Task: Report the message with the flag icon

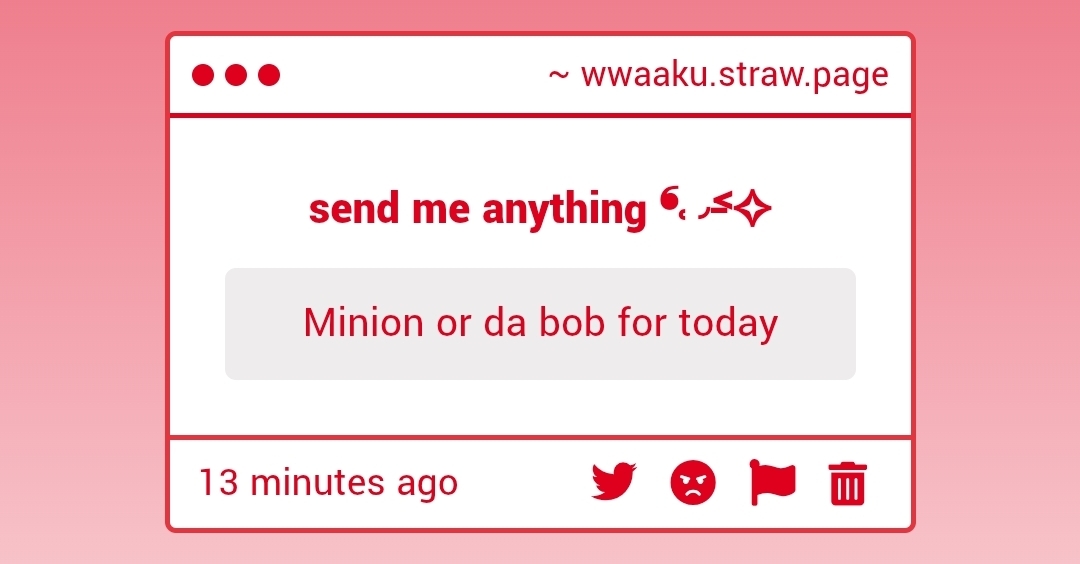Action: tap(772, 483)
